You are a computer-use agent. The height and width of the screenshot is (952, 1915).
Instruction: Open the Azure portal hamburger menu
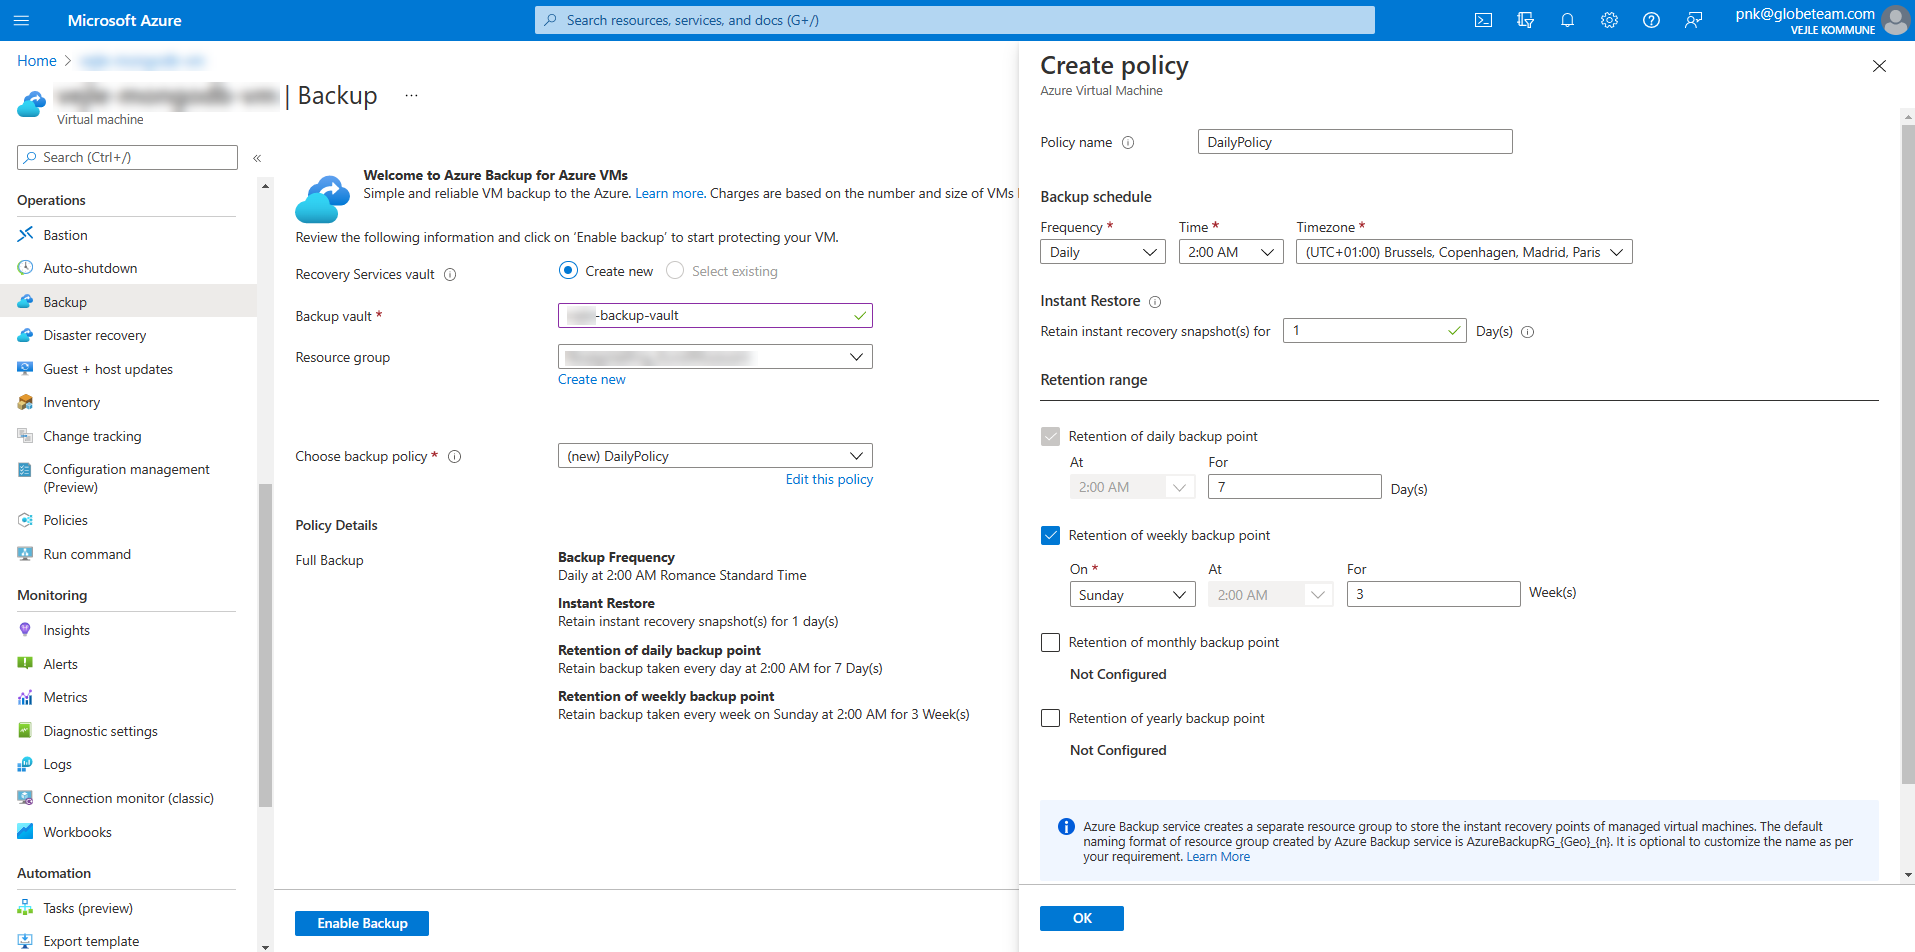pyautogui.click(x=21, y=20)
